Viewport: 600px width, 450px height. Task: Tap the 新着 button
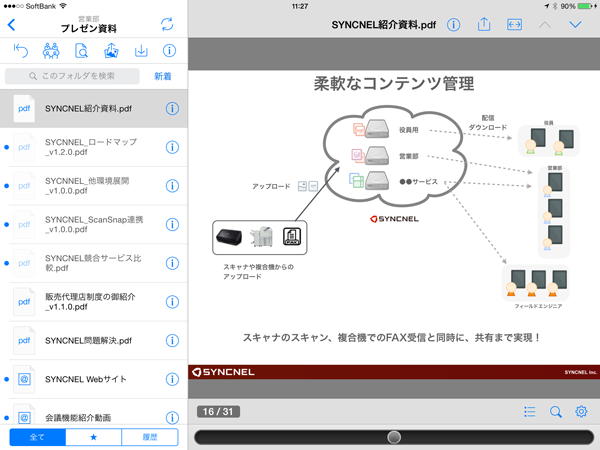pos(163,76)
